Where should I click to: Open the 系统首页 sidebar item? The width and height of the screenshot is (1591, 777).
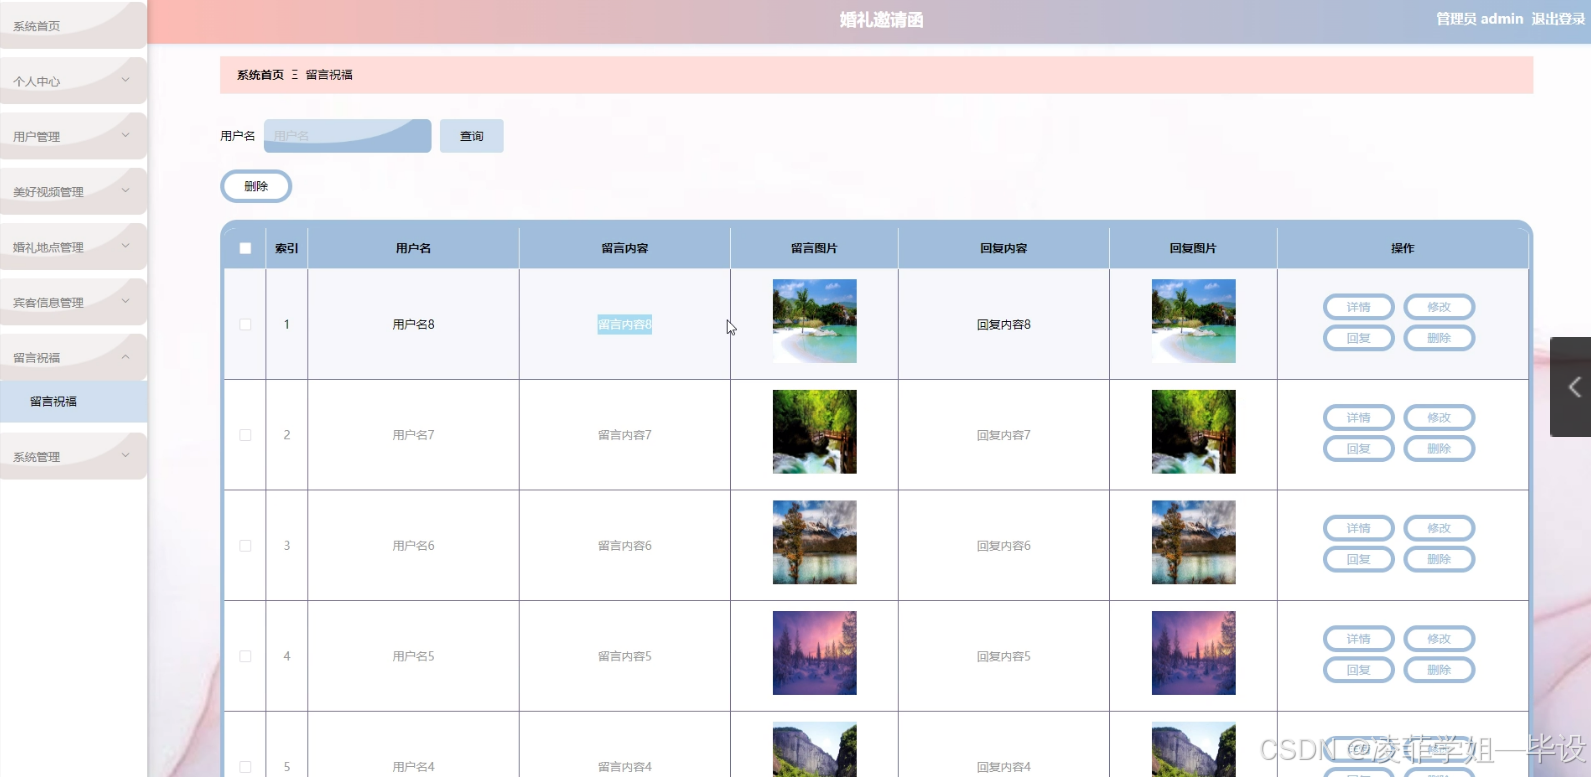point(73,25)
